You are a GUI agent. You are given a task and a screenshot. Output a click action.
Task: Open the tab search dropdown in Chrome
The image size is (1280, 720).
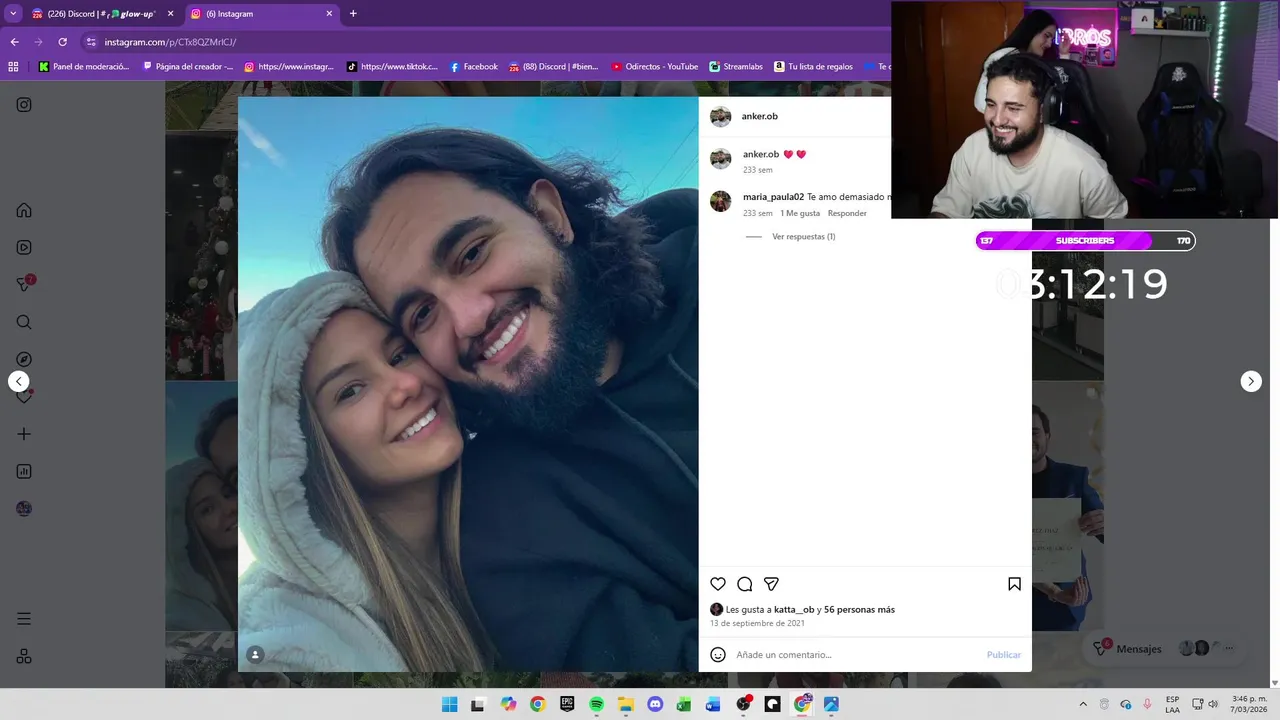pyautogui.click(x=13, y=14)
